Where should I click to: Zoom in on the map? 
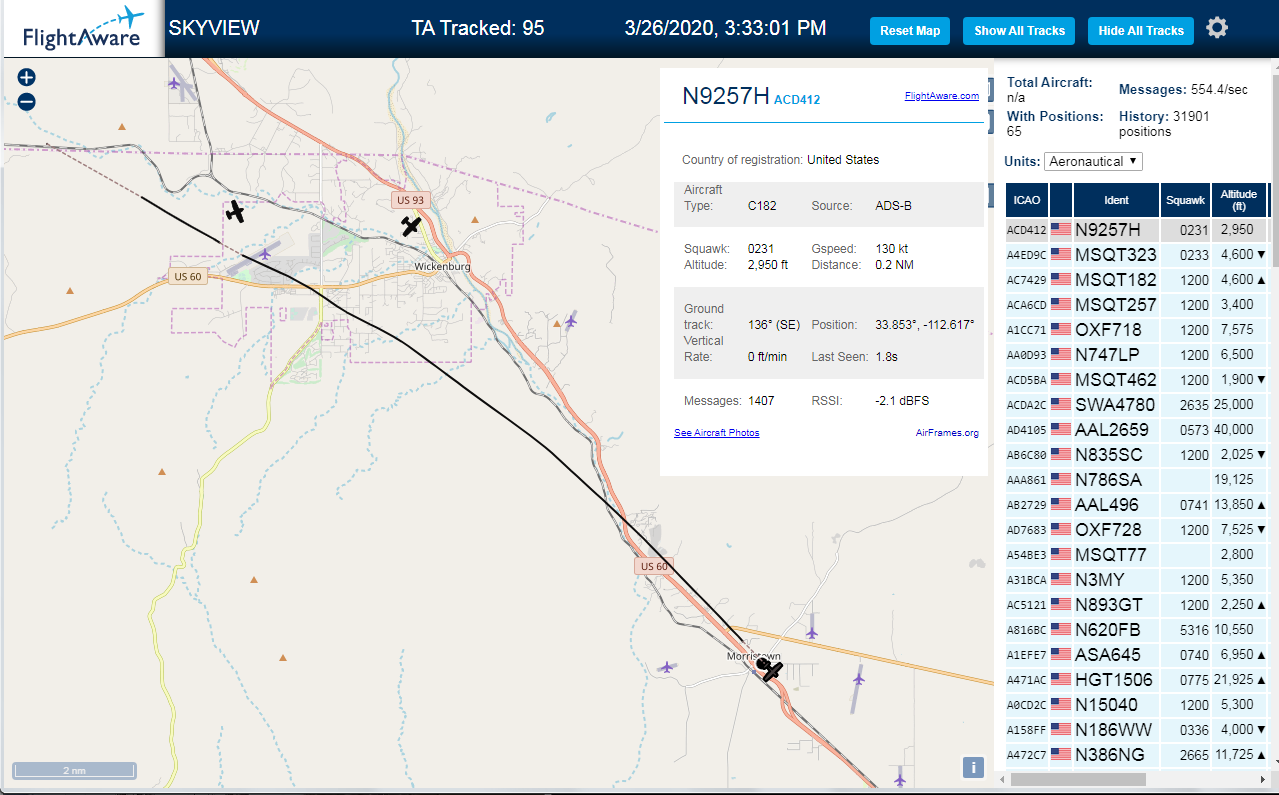pyautogui.click(x=27, y=78)
